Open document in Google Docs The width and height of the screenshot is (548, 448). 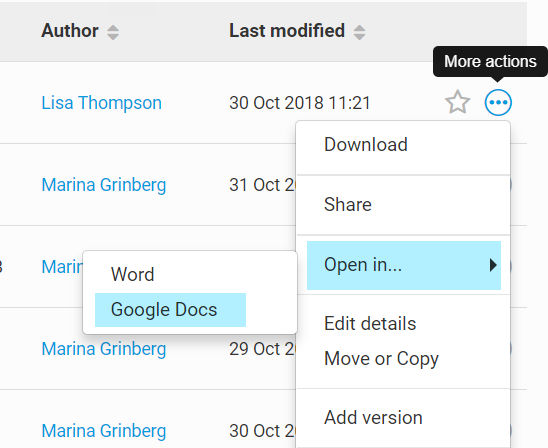(170, 310)
